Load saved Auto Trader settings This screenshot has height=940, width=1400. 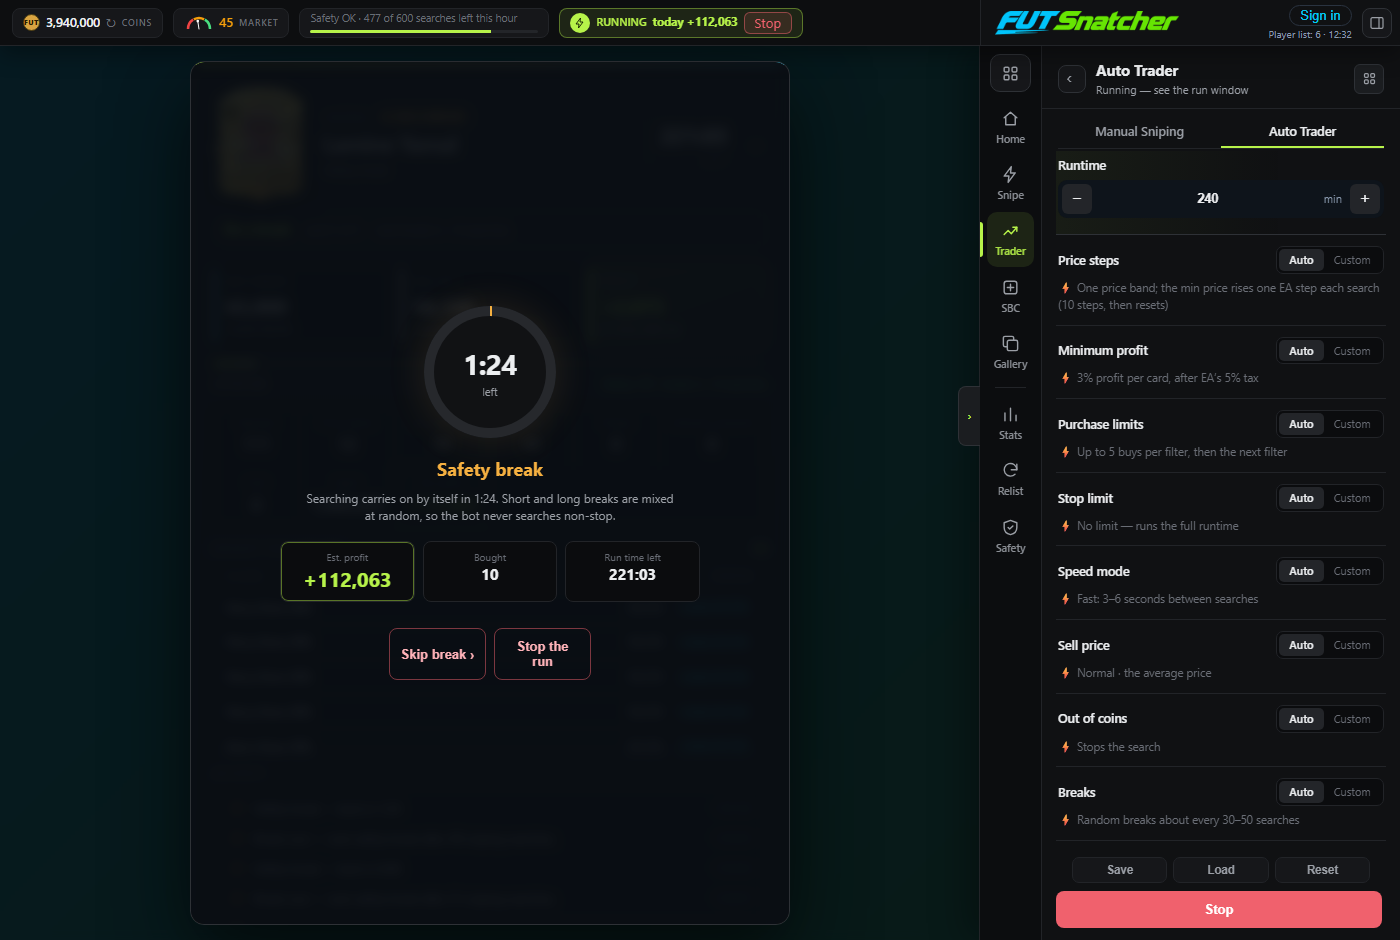pos(1221,870)
